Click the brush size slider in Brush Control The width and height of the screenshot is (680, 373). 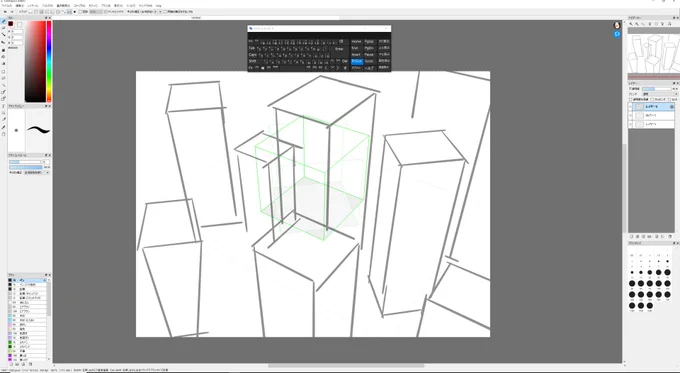point(25,162)
